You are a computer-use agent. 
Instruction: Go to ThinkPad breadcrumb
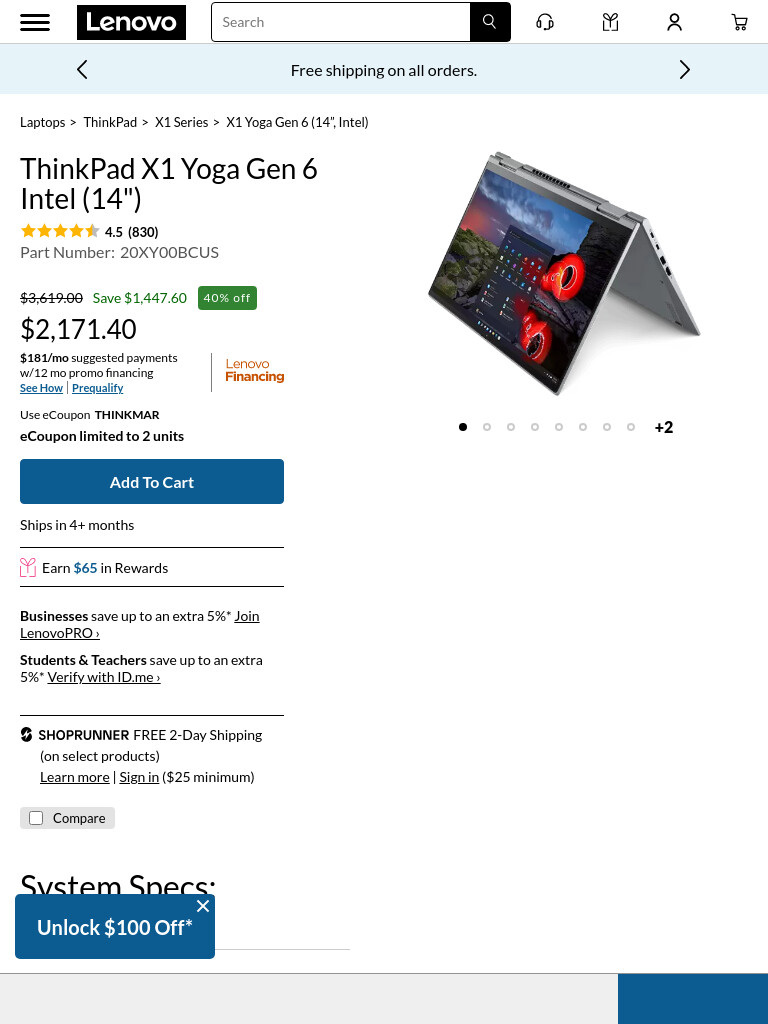coord(110,122)
